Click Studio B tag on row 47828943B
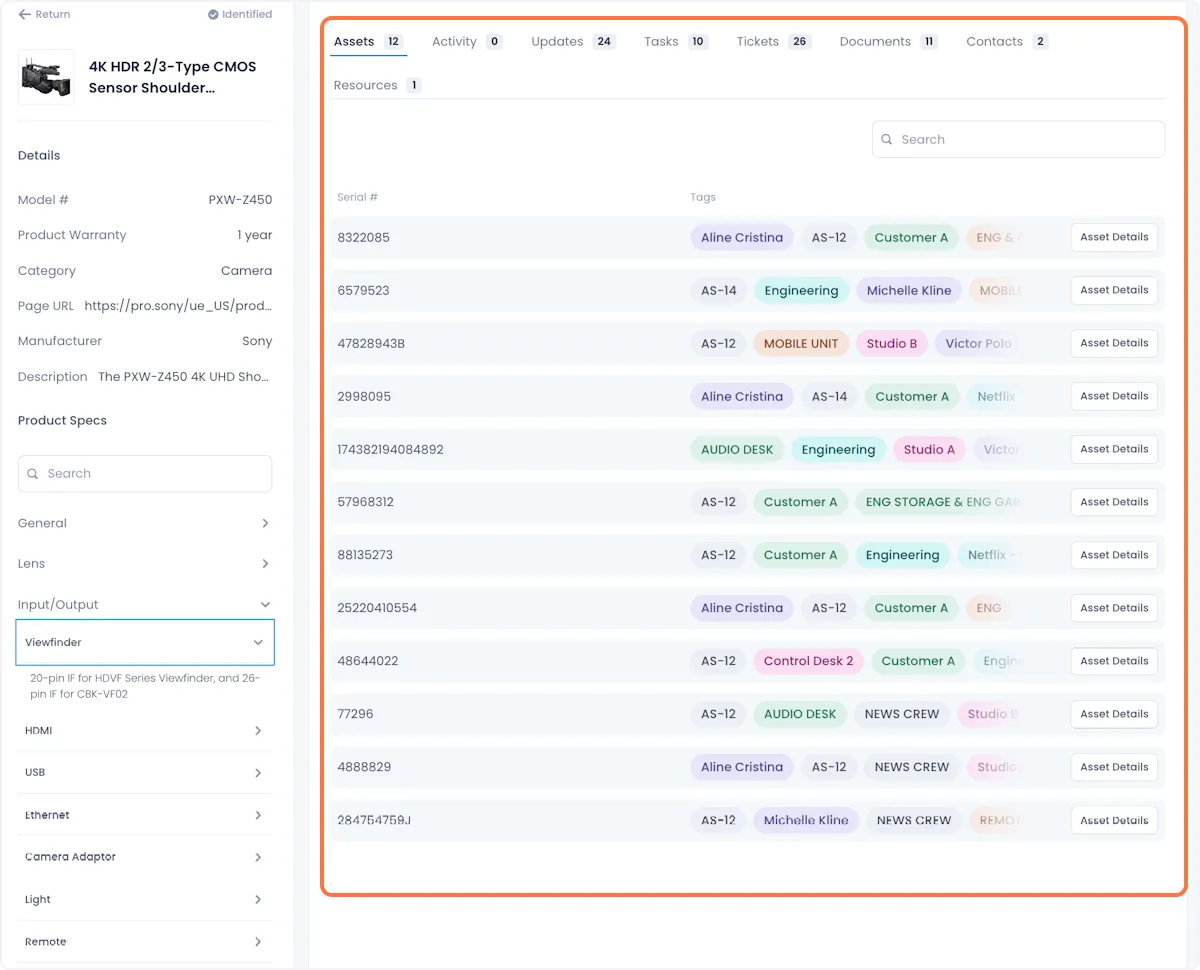Screen dimensions: 1200x970 click(892, 344)
